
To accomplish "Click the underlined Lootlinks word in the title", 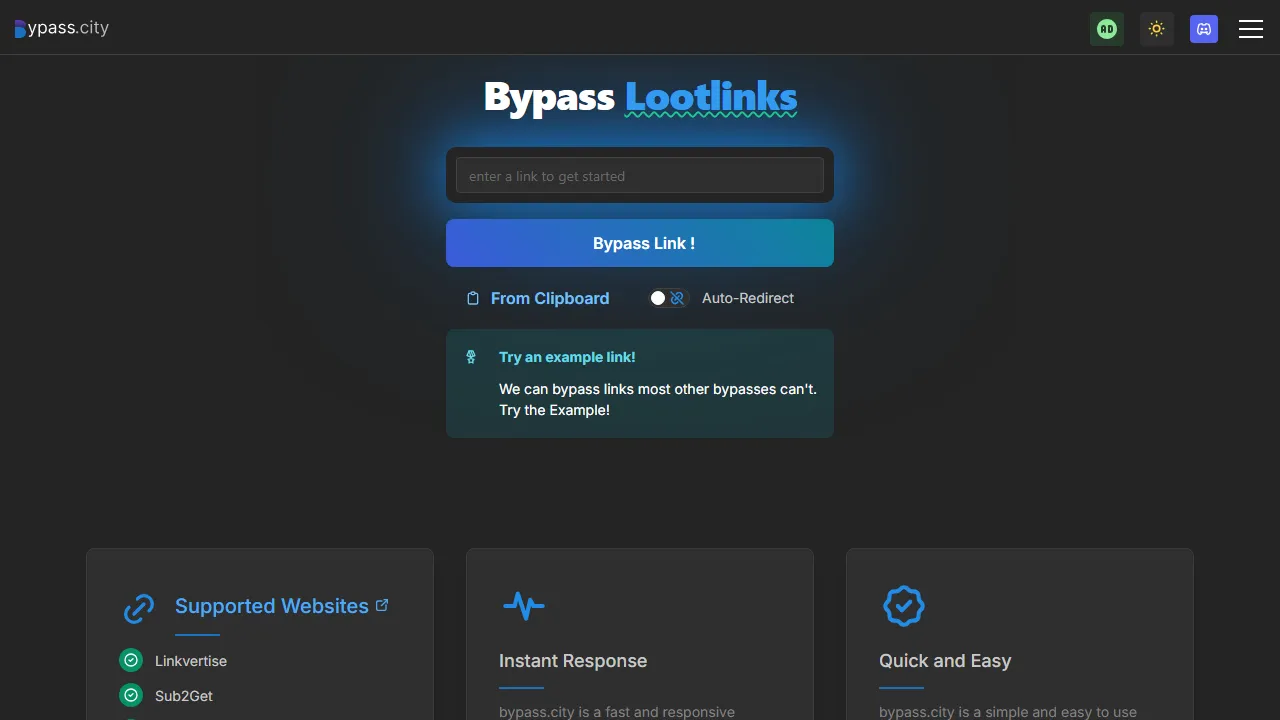I will [710, 97].
